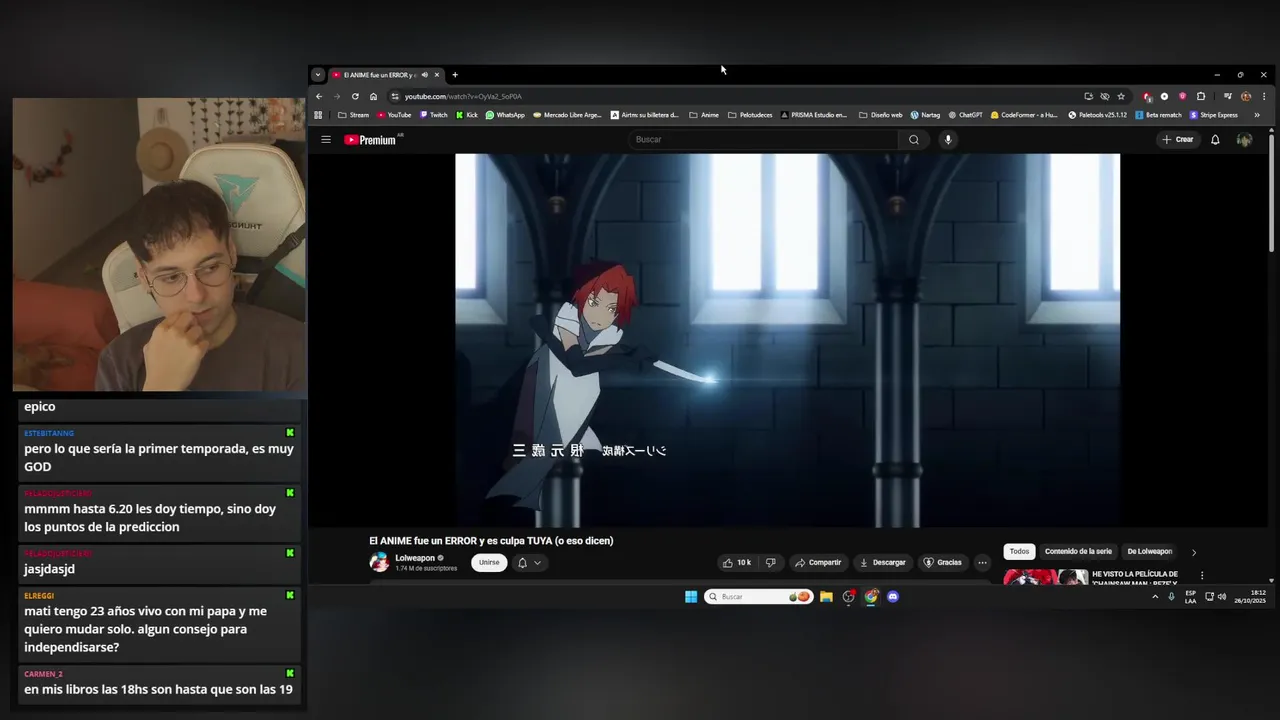Like the video with thumbs up

click(737, 563)
